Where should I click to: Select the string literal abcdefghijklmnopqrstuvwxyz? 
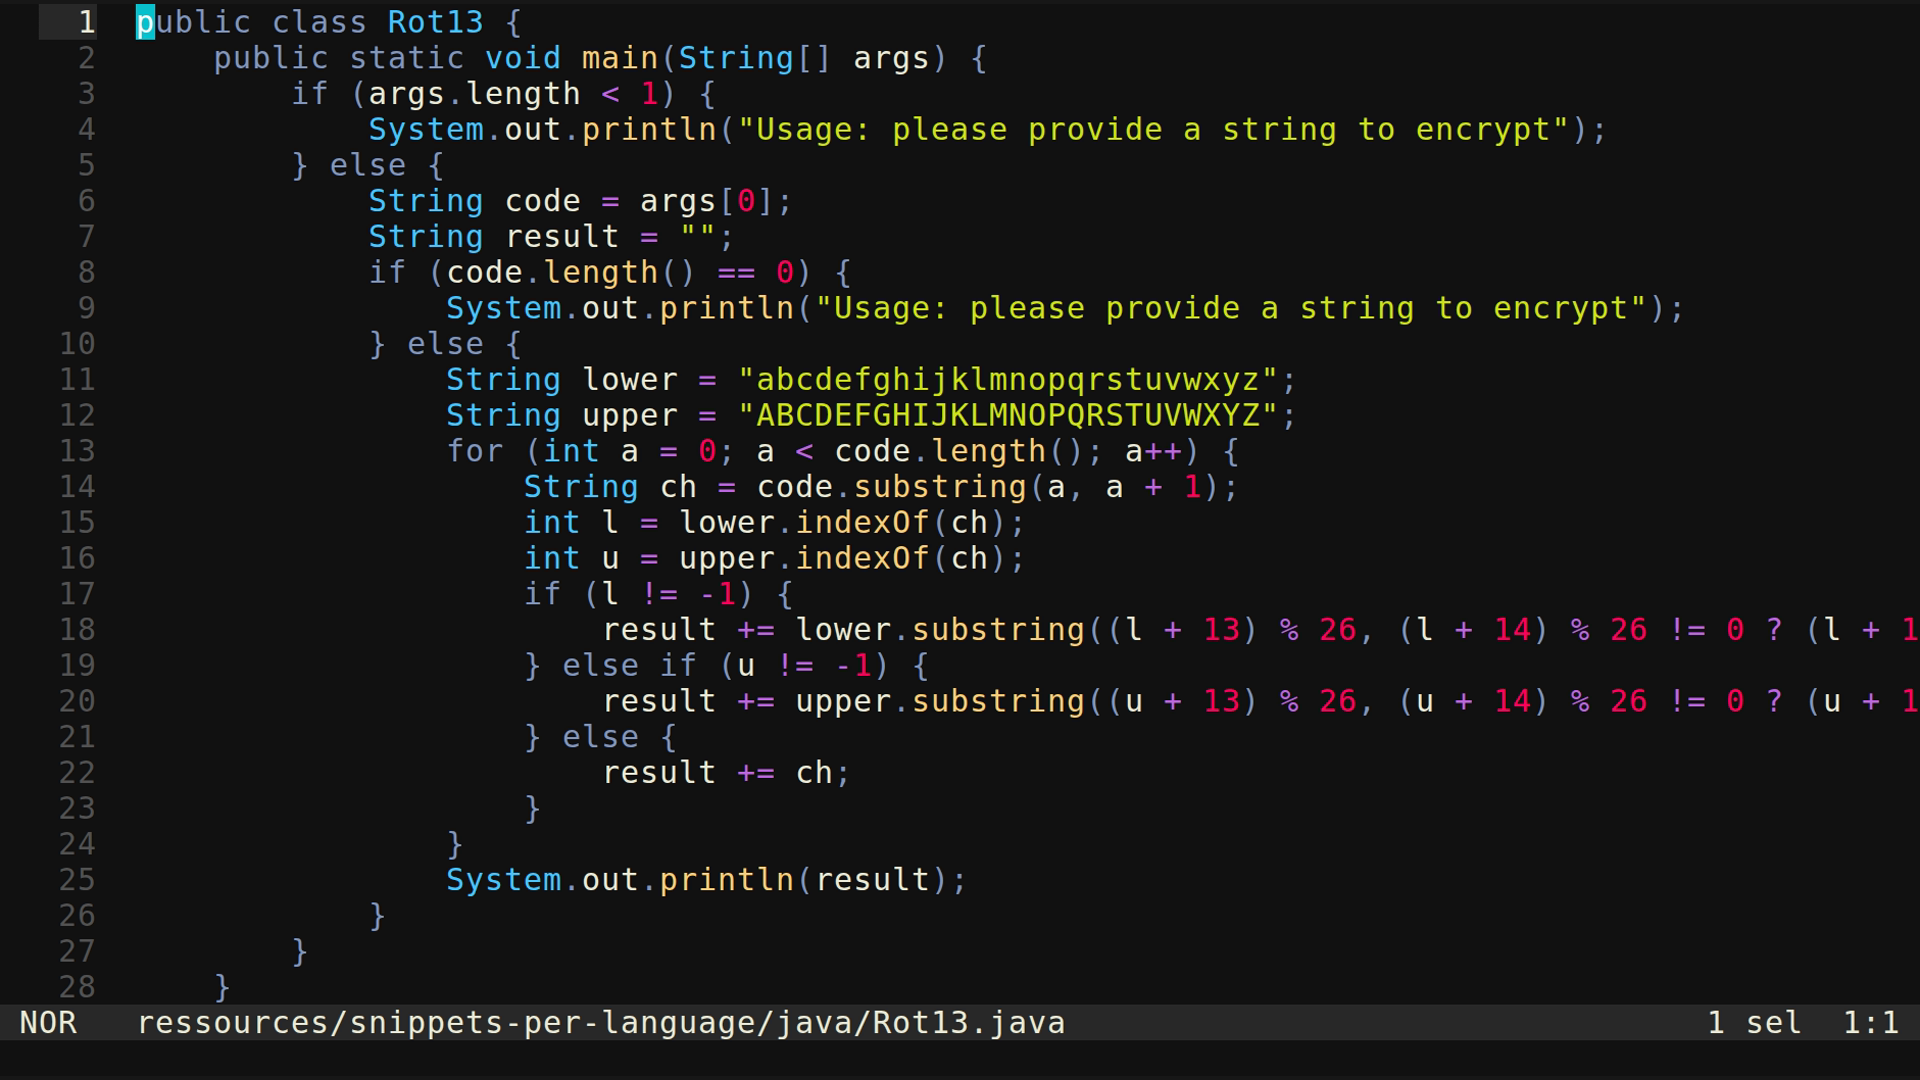1020,379
